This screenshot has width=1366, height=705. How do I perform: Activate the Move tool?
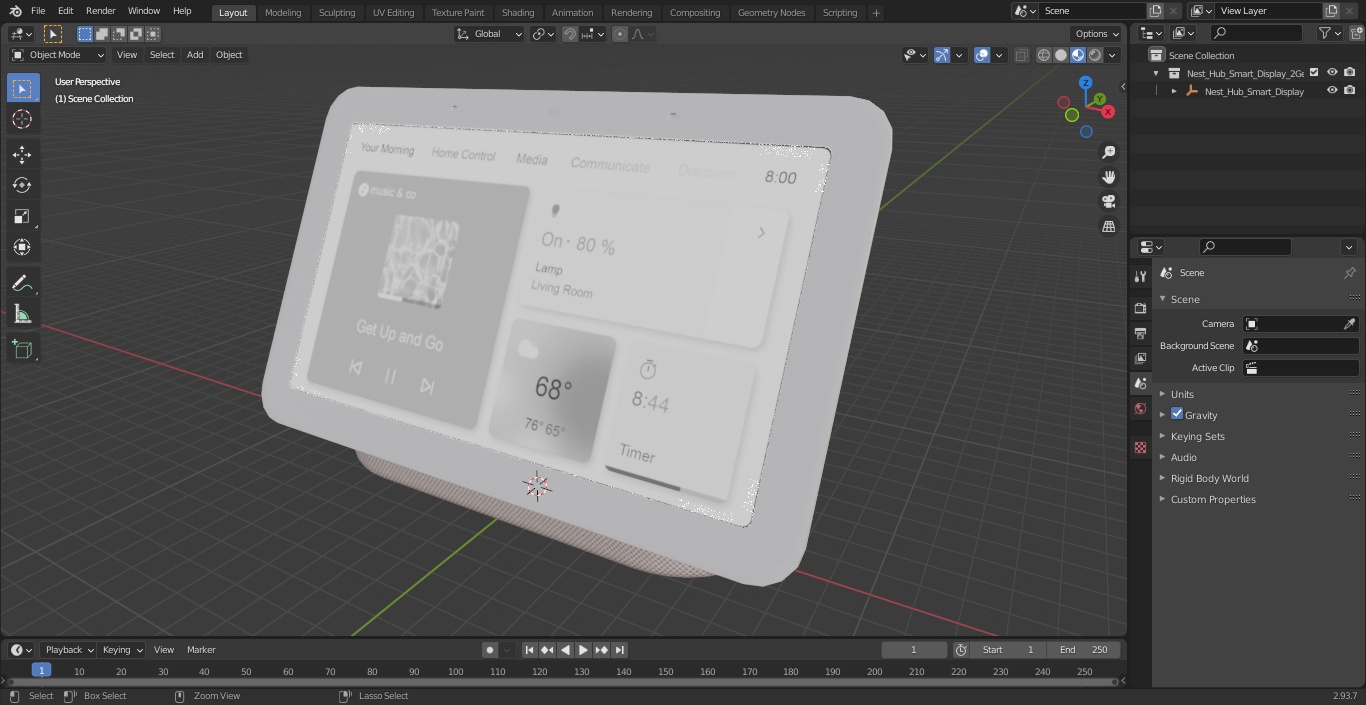click(22, 154)
